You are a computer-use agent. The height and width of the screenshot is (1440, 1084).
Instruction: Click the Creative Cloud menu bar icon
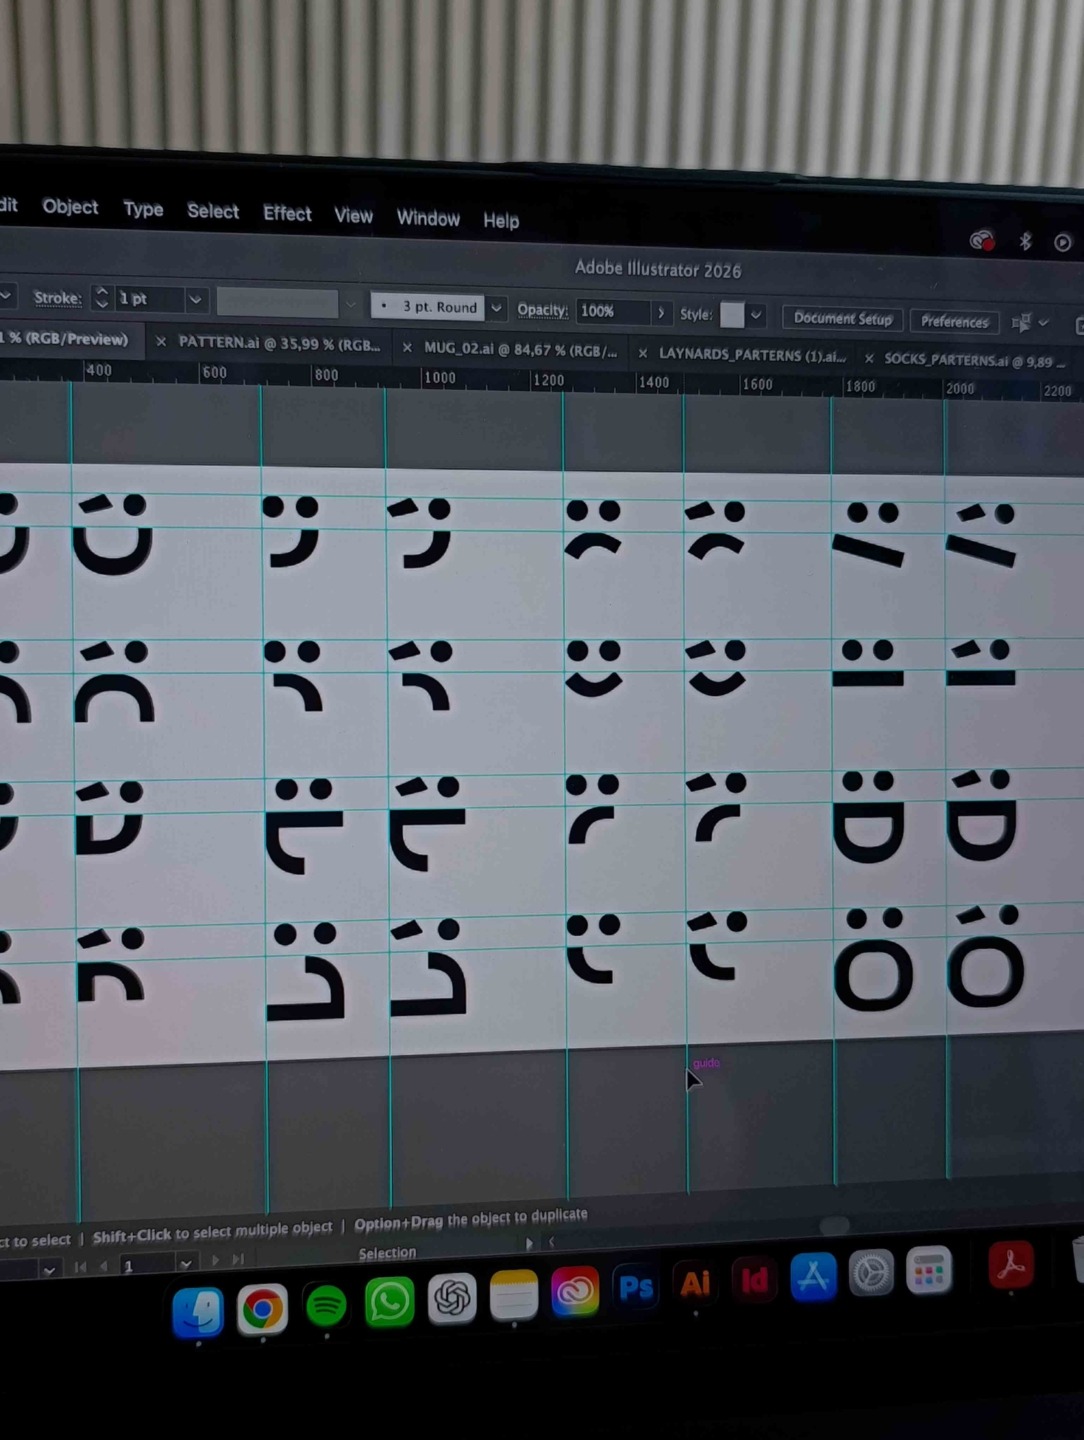(x=982, y=241)
